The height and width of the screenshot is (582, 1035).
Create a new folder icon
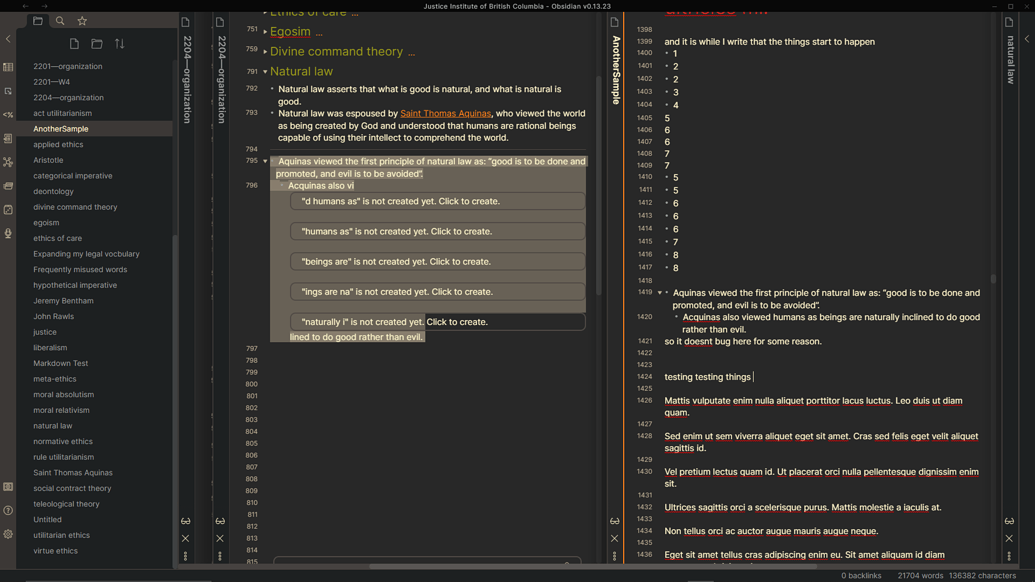point(97,43)
